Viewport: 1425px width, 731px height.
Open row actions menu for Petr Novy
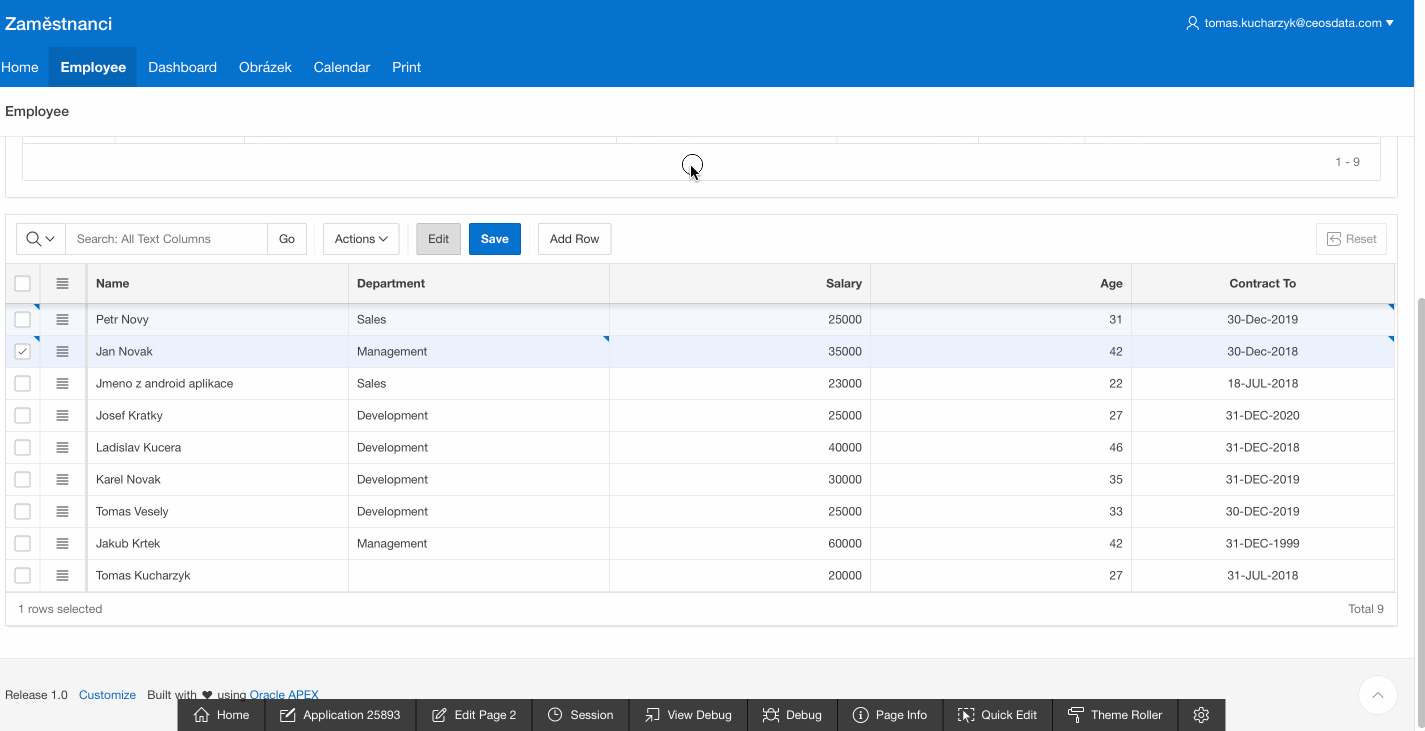pos(62,320)
